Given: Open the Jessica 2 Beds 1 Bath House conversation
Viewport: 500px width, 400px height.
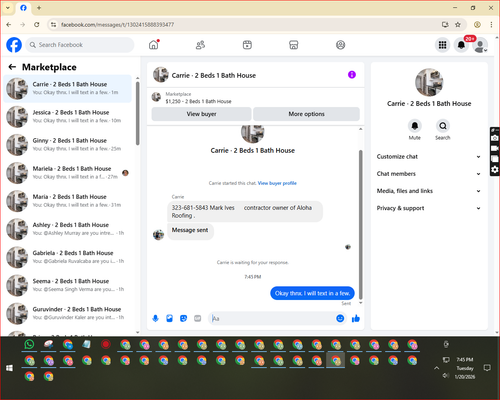Looking at the screenshot, I should point(68,116).
